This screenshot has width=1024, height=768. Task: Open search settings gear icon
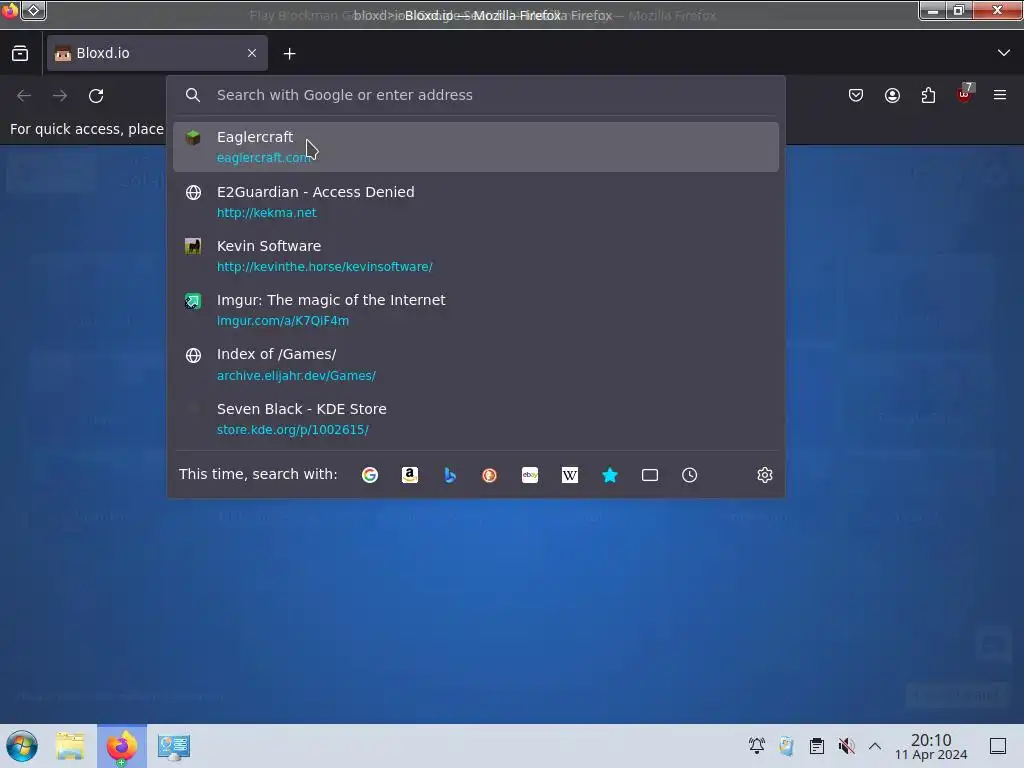[765, 475]
